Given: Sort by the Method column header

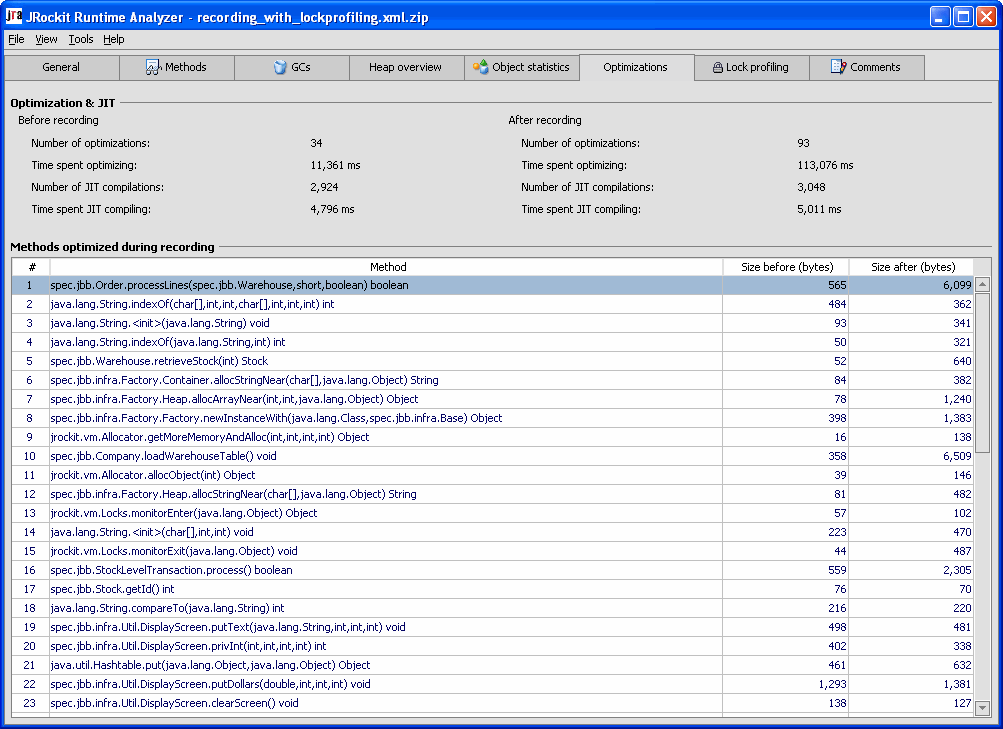Looking at the screenshot, I should tap(387, 267).
